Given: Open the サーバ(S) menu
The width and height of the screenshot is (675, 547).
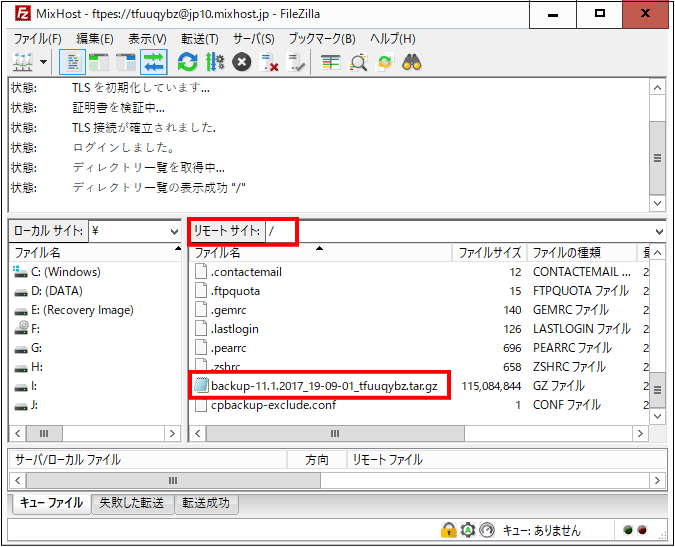Looking at the screenshot, I should tap(254, 39).
